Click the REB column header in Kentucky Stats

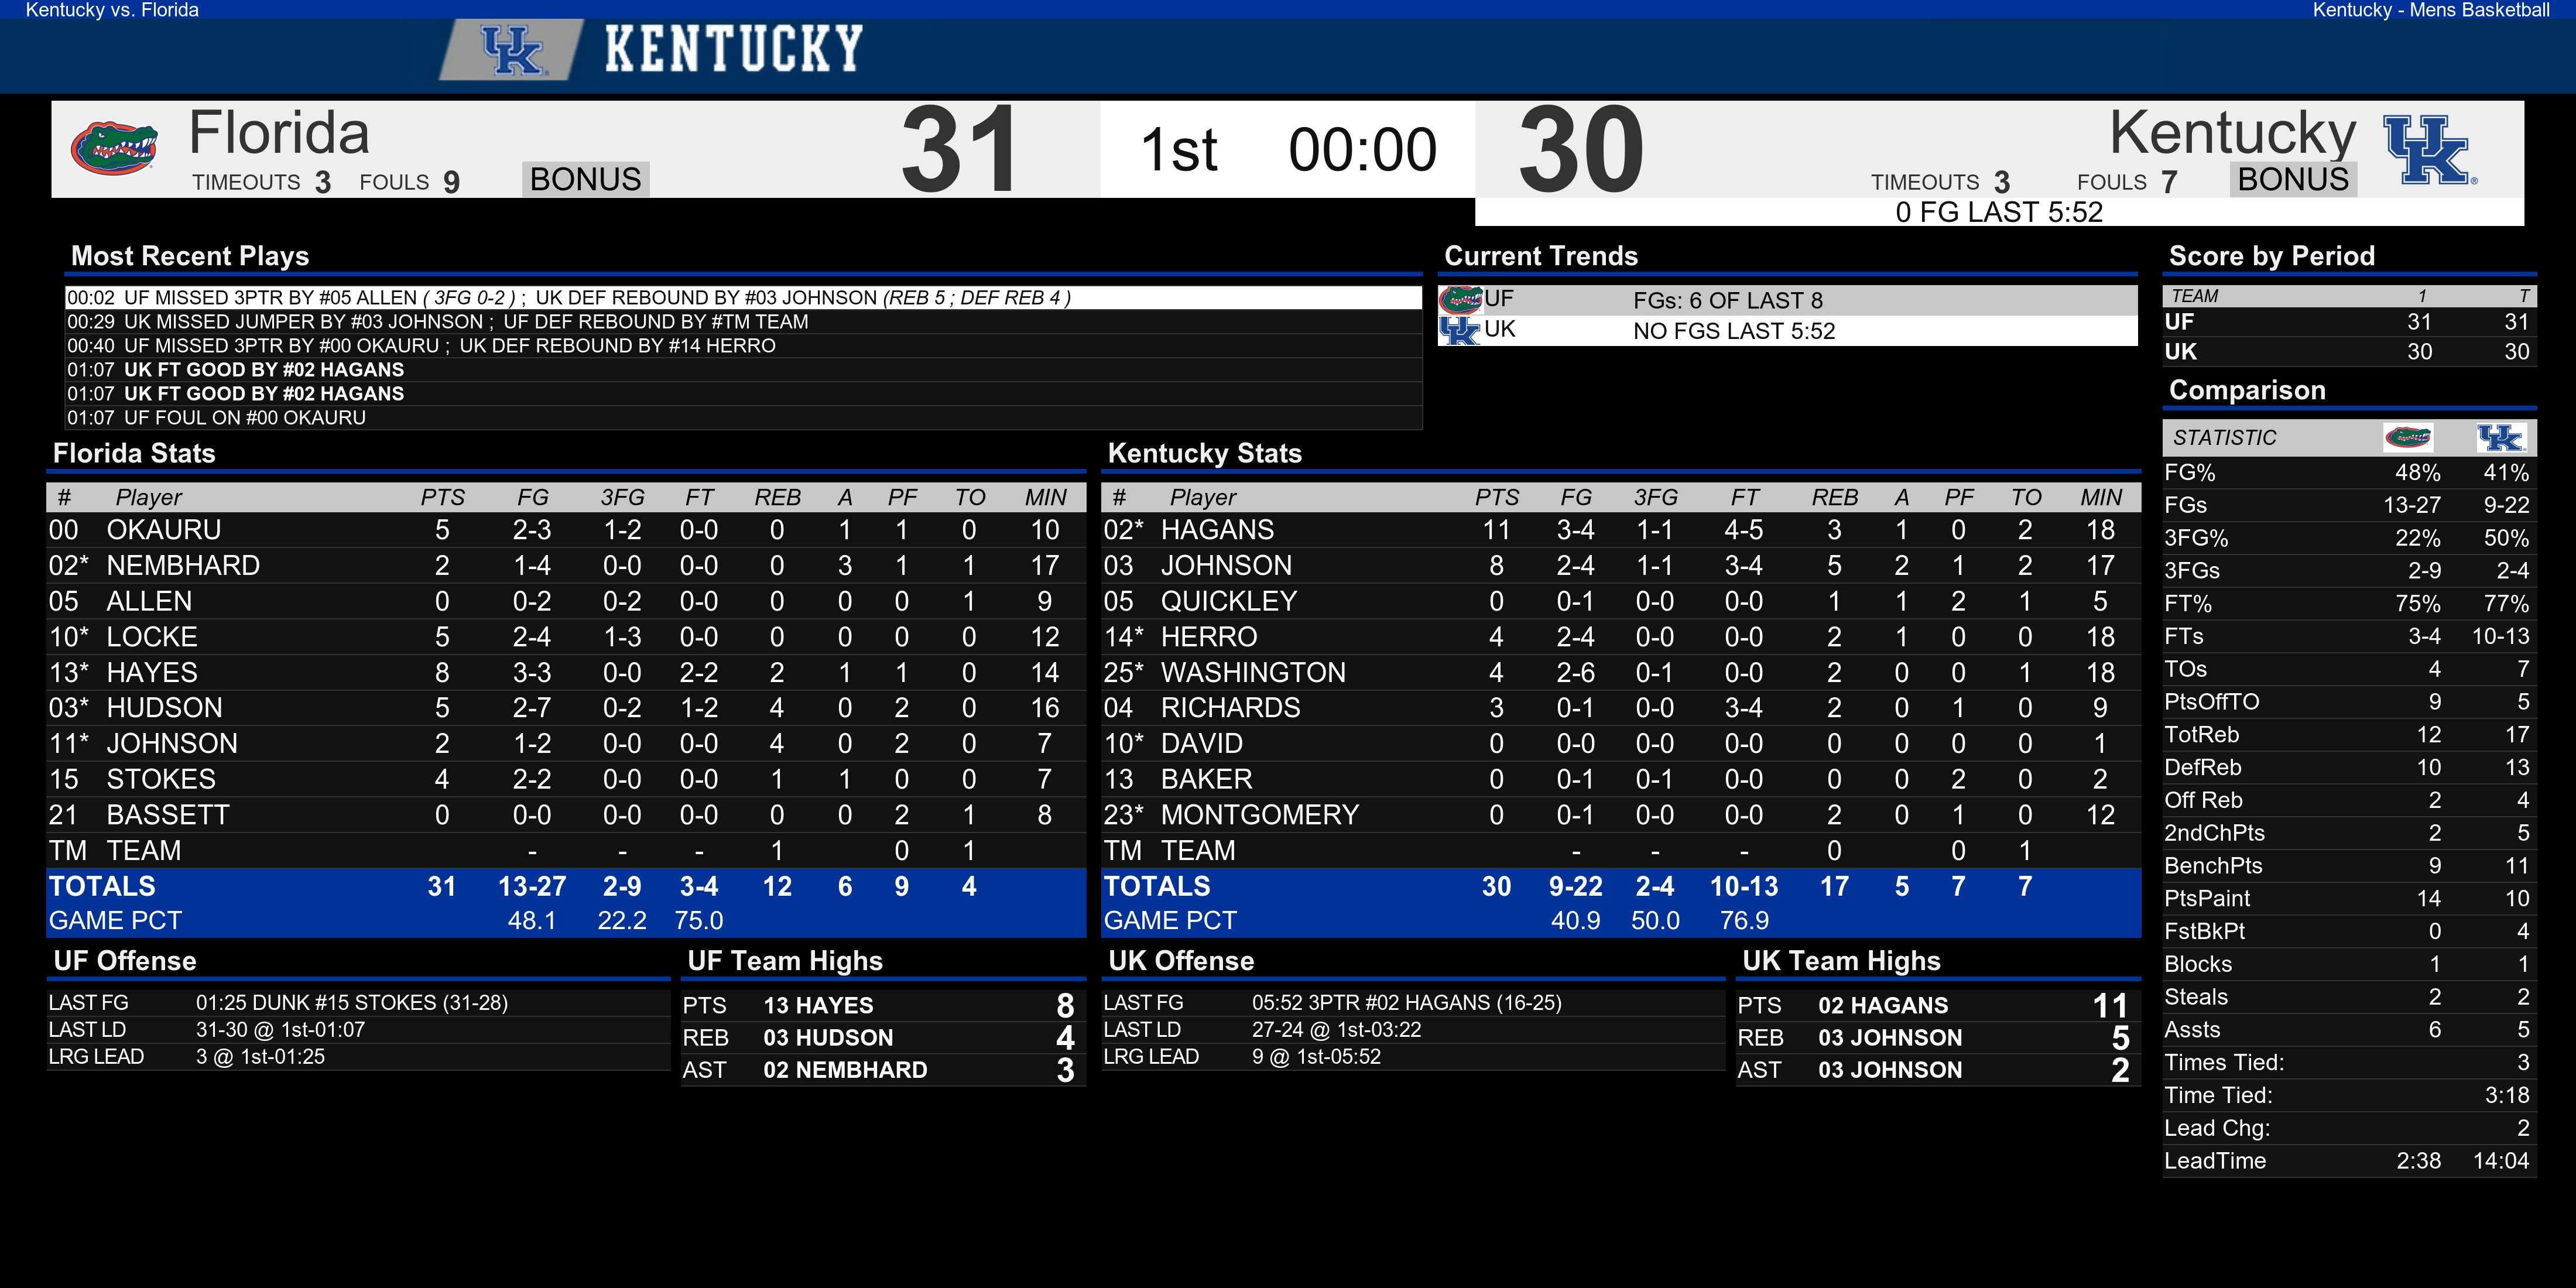[1834, 497]
